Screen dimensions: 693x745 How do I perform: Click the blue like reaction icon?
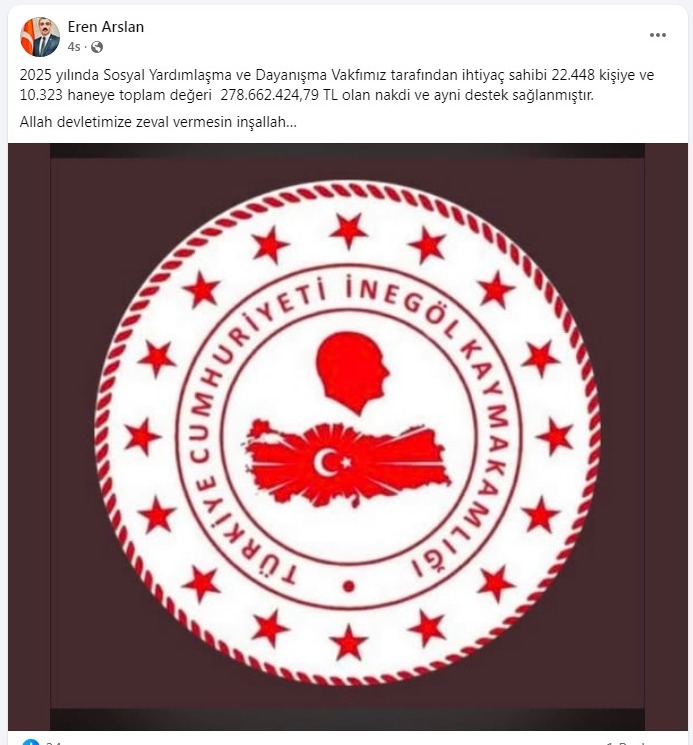pos(31,742)
